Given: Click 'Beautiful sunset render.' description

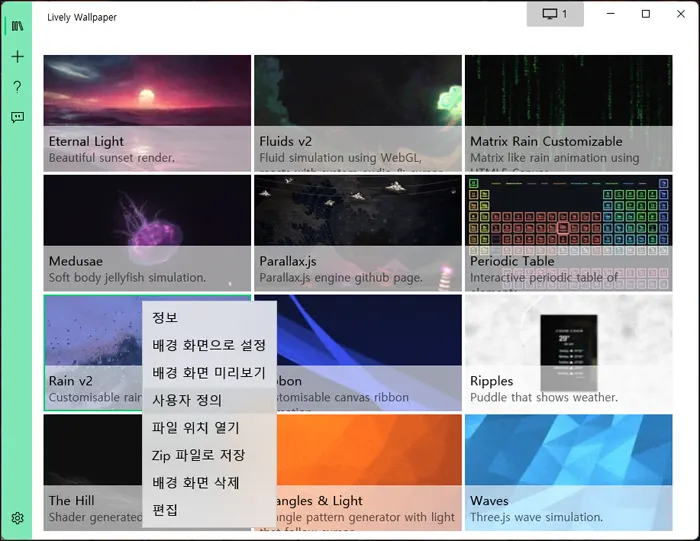Looking at the screenshot, I should (112, 158).
